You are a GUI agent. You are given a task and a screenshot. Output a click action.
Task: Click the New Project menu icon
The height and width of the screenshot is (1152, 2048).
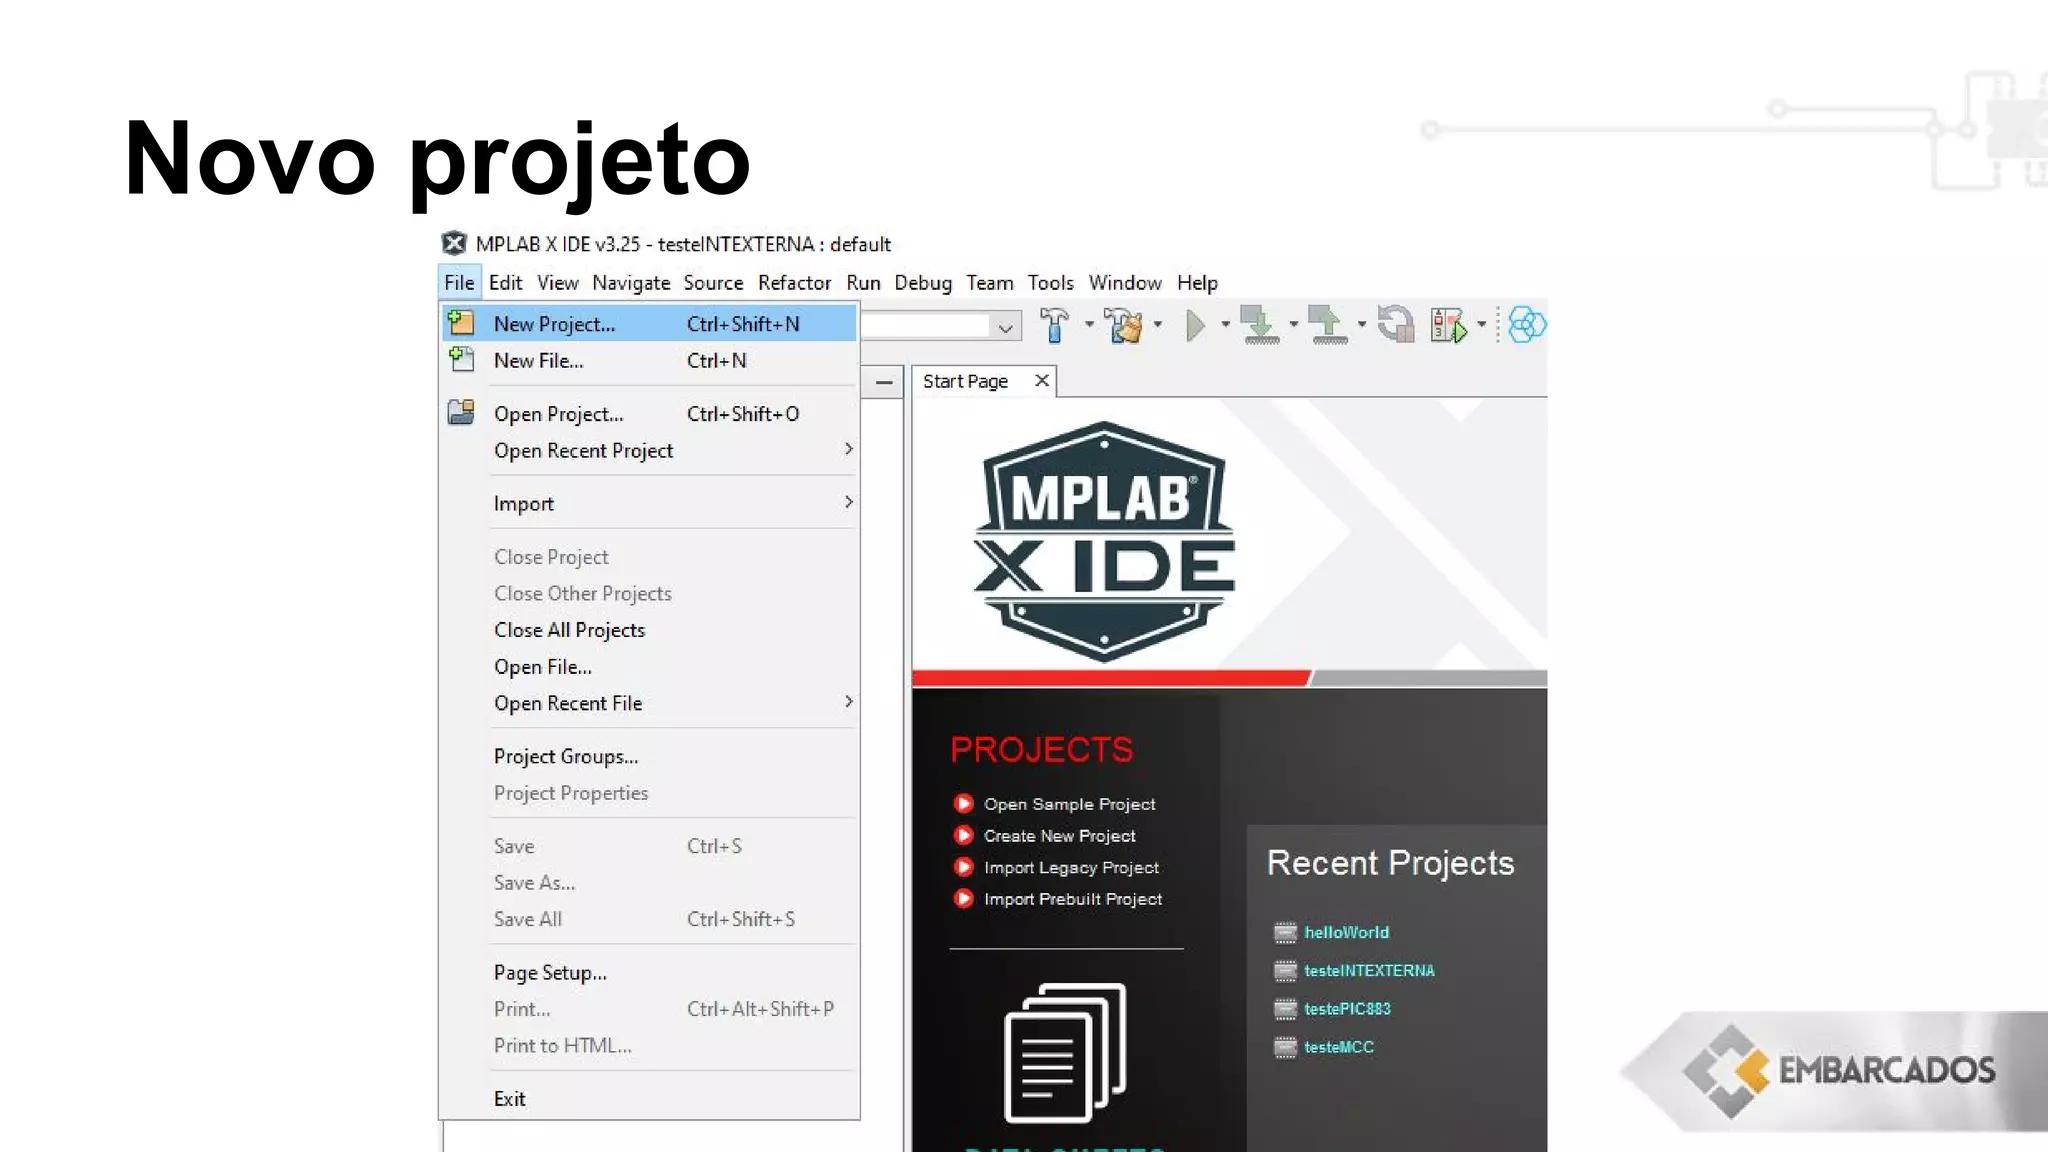coord(461,322)
